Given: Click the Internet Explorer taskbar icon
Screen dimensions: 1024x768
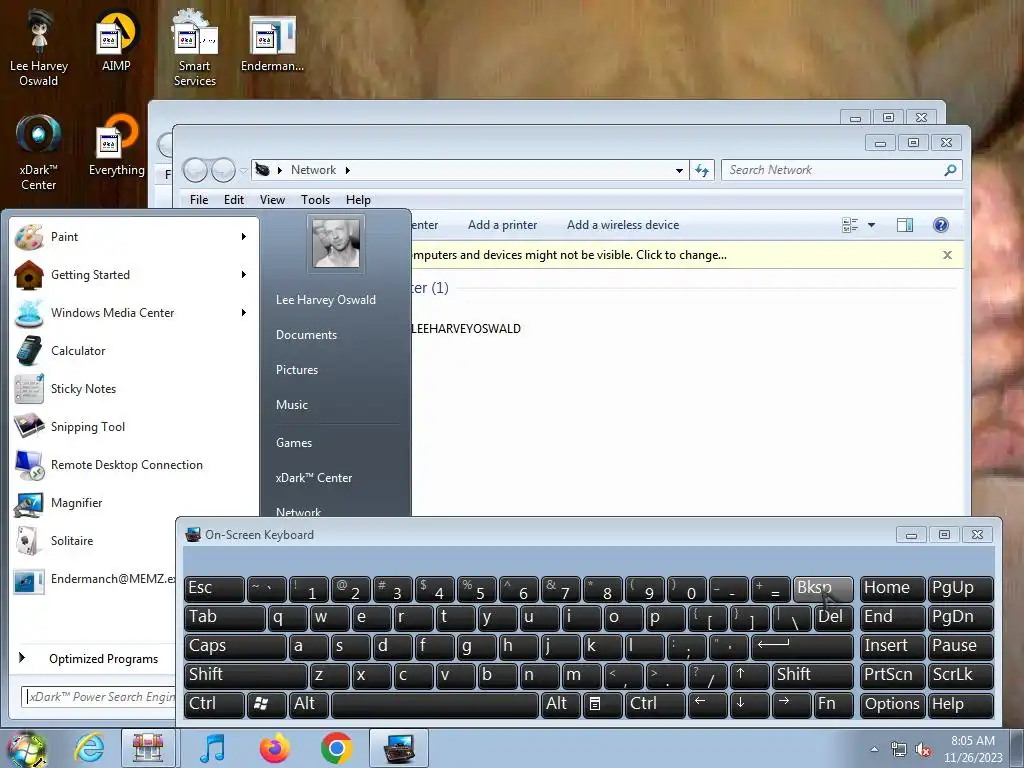Looking at the screenshot, I should [x=89, y=748].
